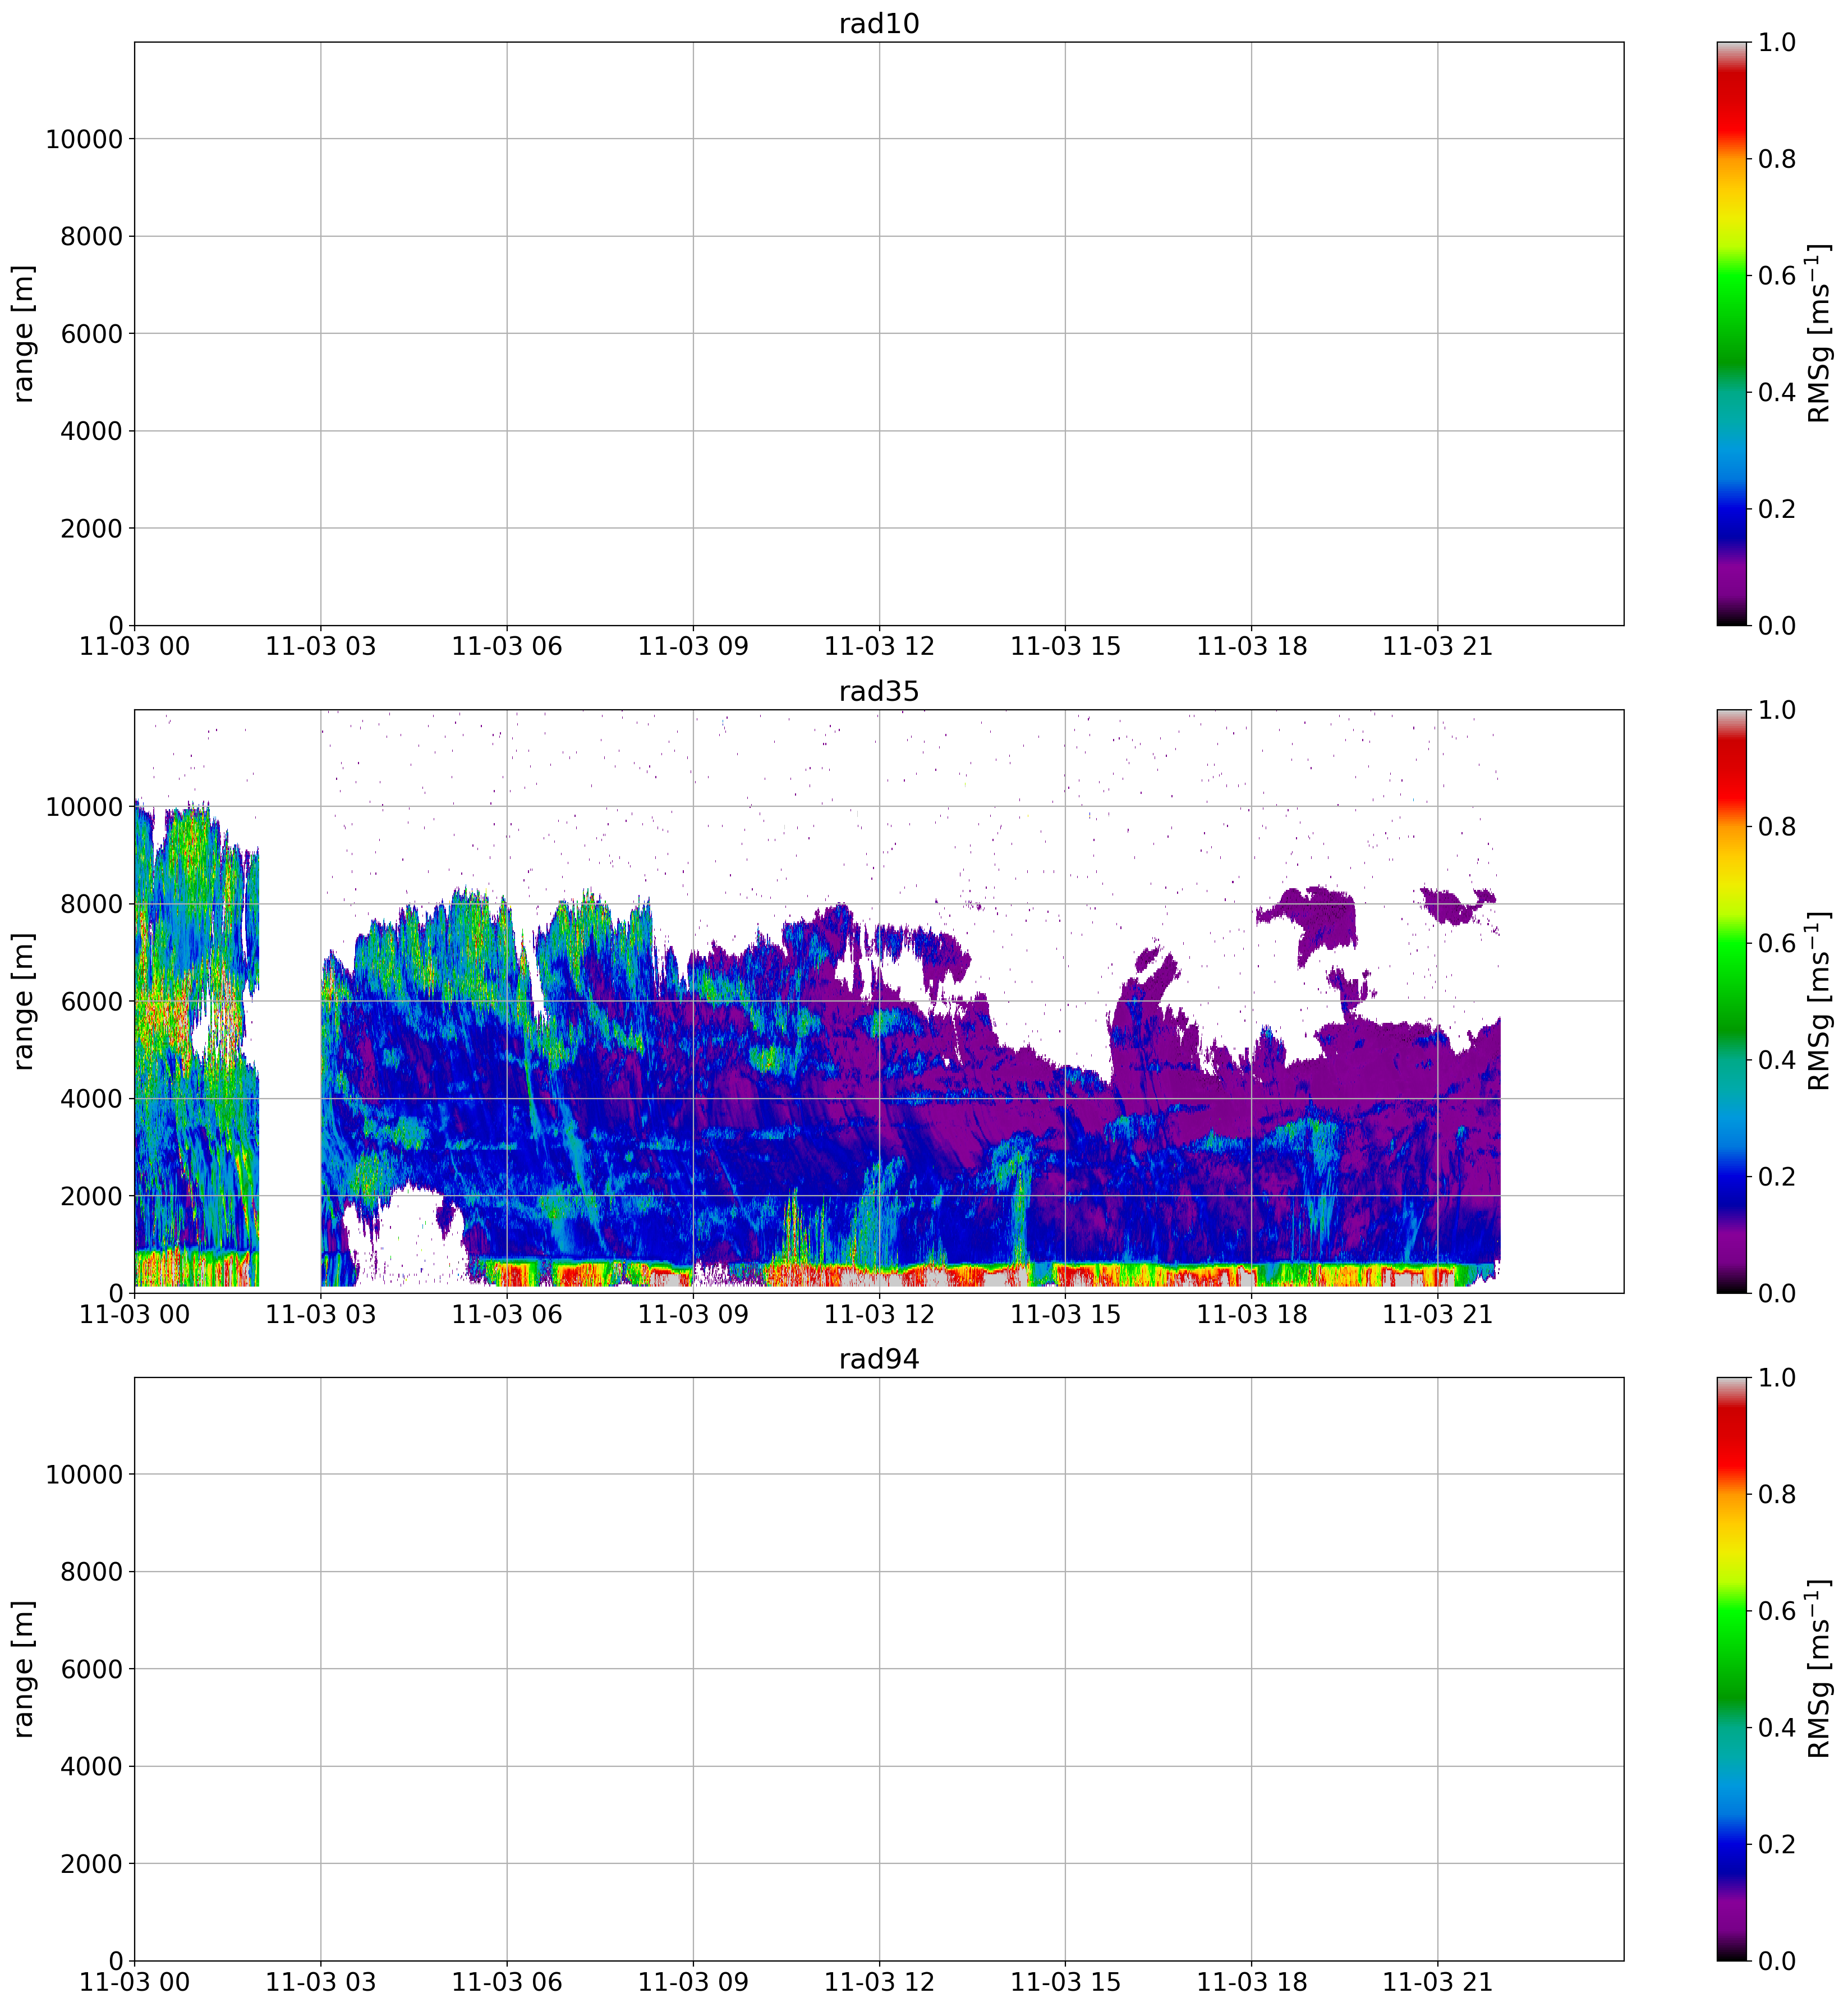
Task: Click the 6000 range tick on rad94
Action: coord(91,1669)
